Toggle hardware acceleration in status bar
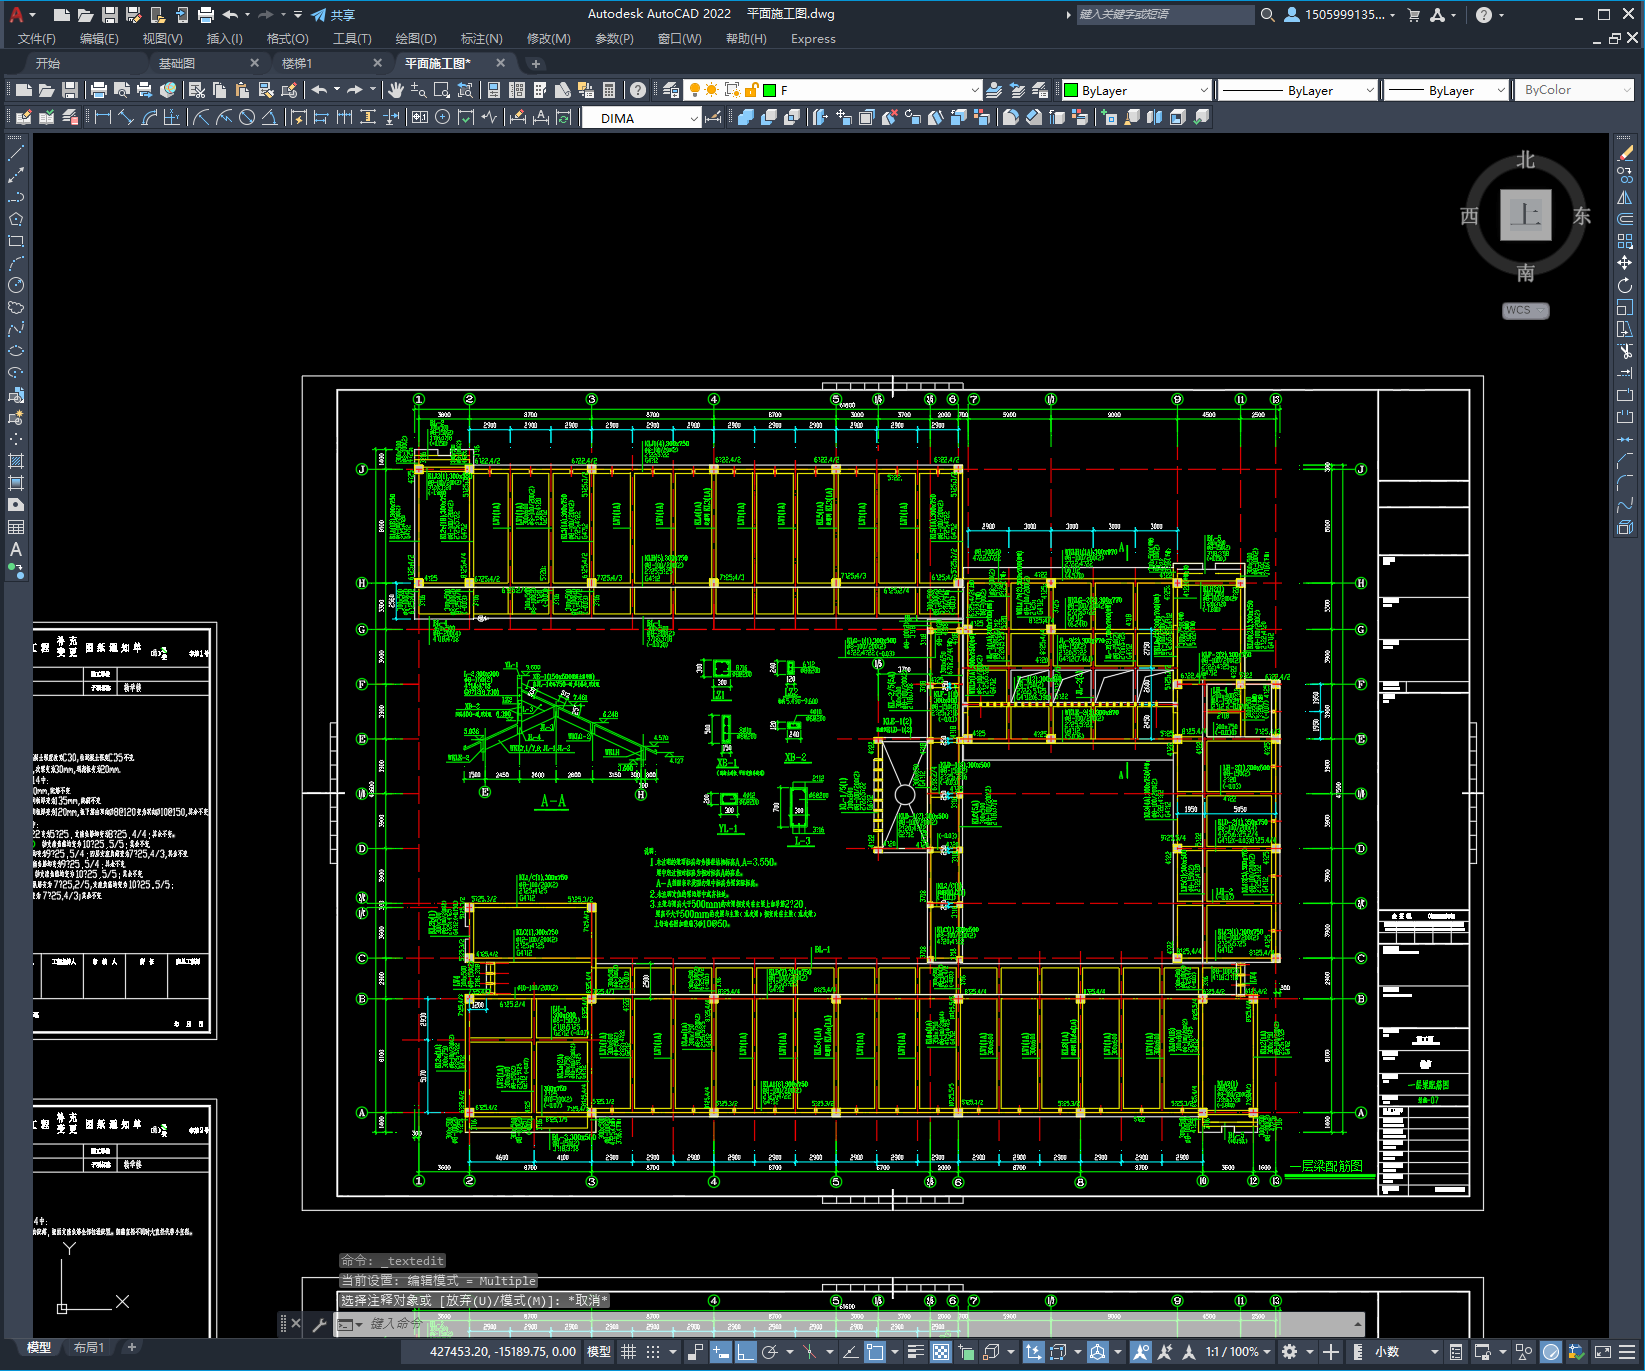The width and height of the screenshot is (1645, 1371). click(1551, 1352)
